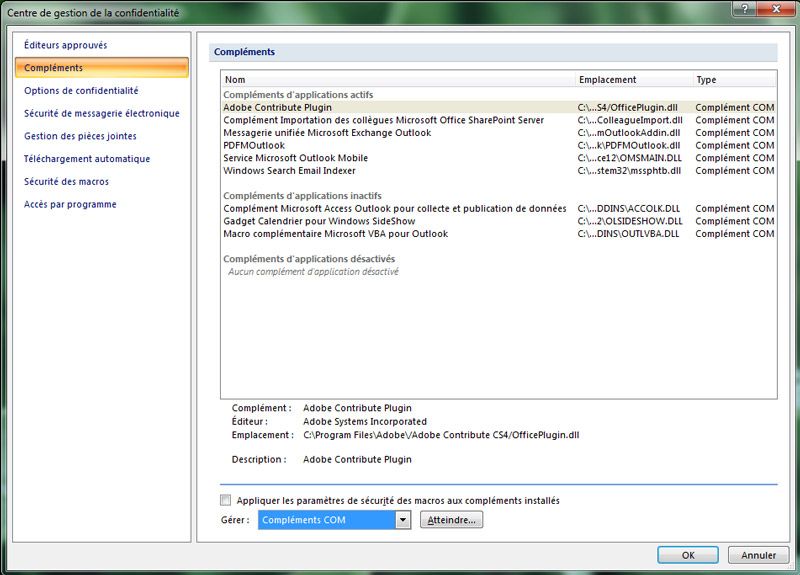
Task: Select the Compléments section
Action: [102, 68]
